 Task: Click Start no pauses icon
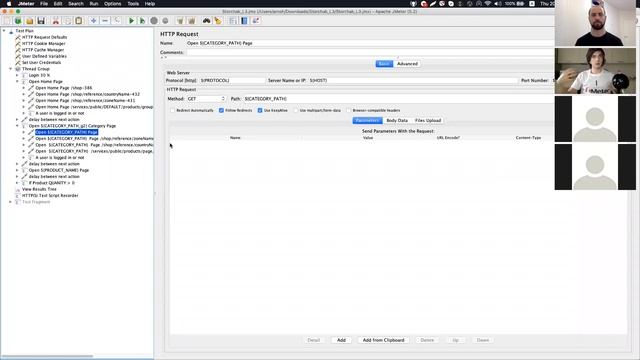[x=142, y=20]
